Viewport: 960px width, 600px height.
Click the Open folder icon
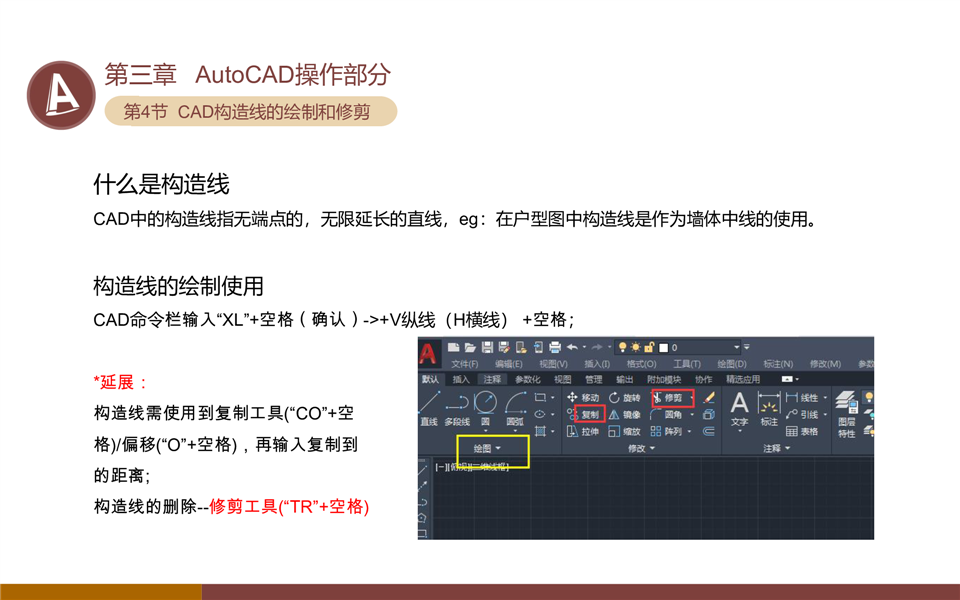pyautogui.click(x=470, y=347)
